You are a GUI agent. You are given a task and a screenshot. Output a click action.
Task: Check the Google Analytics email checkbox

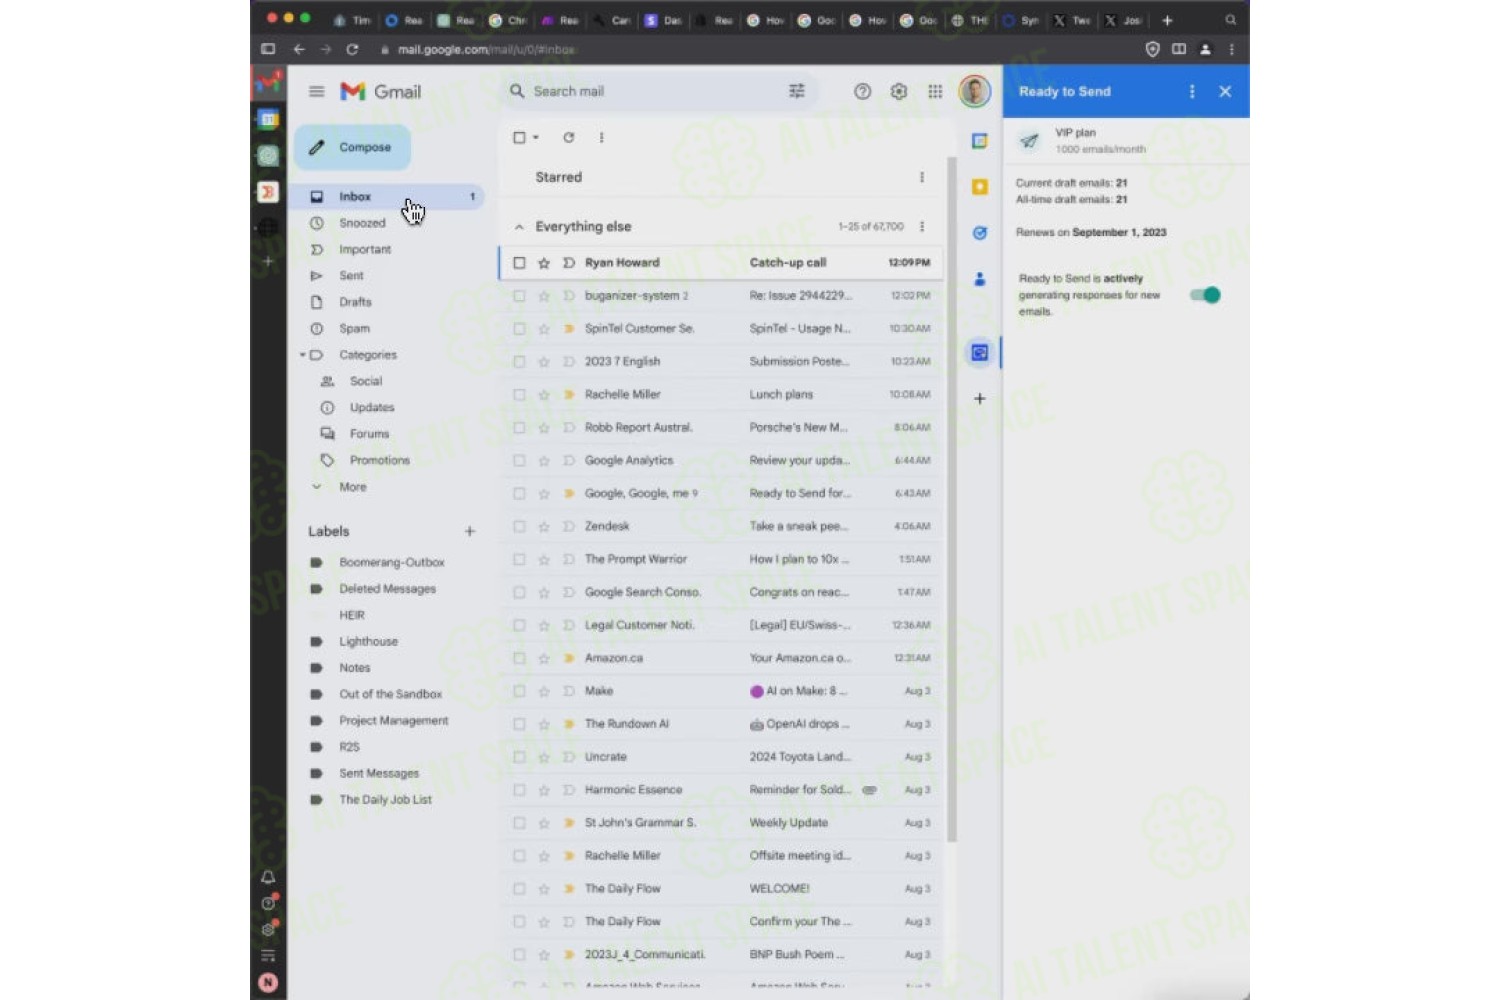[519, 461]
